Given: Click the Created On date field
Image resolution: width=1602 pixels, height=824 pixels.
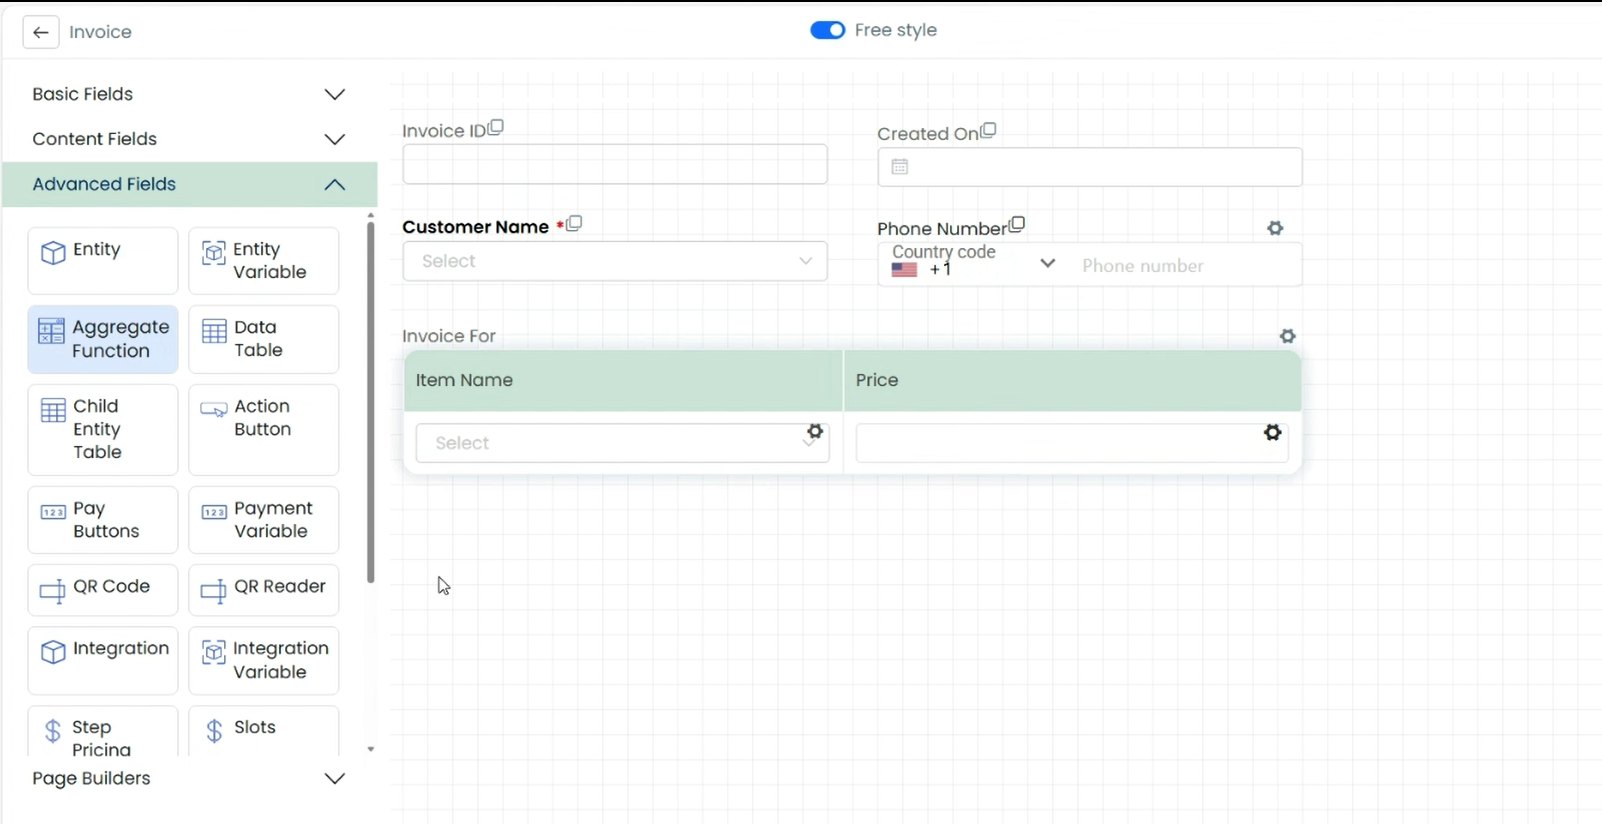Looking at the screenshot, I should coord(1089,167).
